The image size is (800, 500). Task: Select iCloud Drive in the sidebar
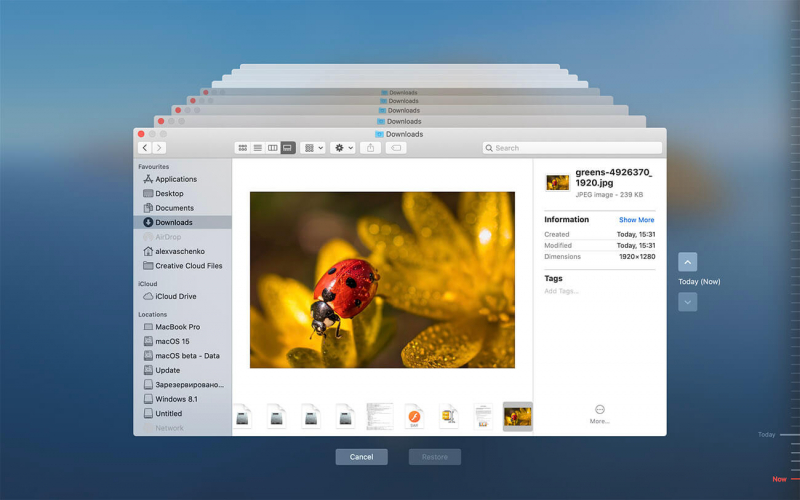175,296
